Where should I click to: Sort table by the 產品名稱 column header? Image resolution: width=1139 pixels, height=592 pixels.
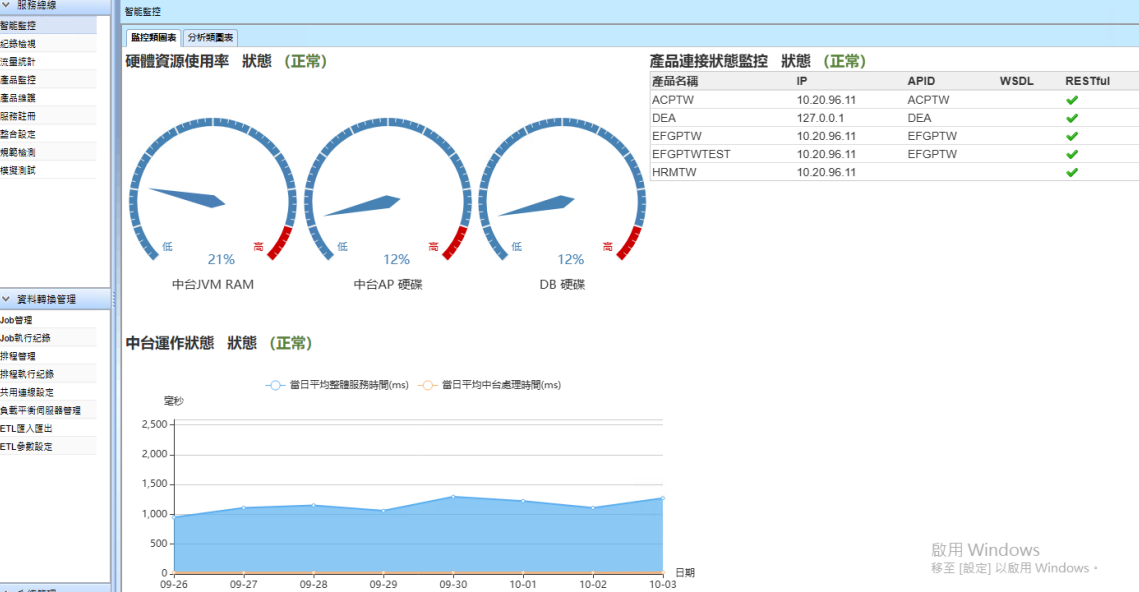click(x=675, y=80)
